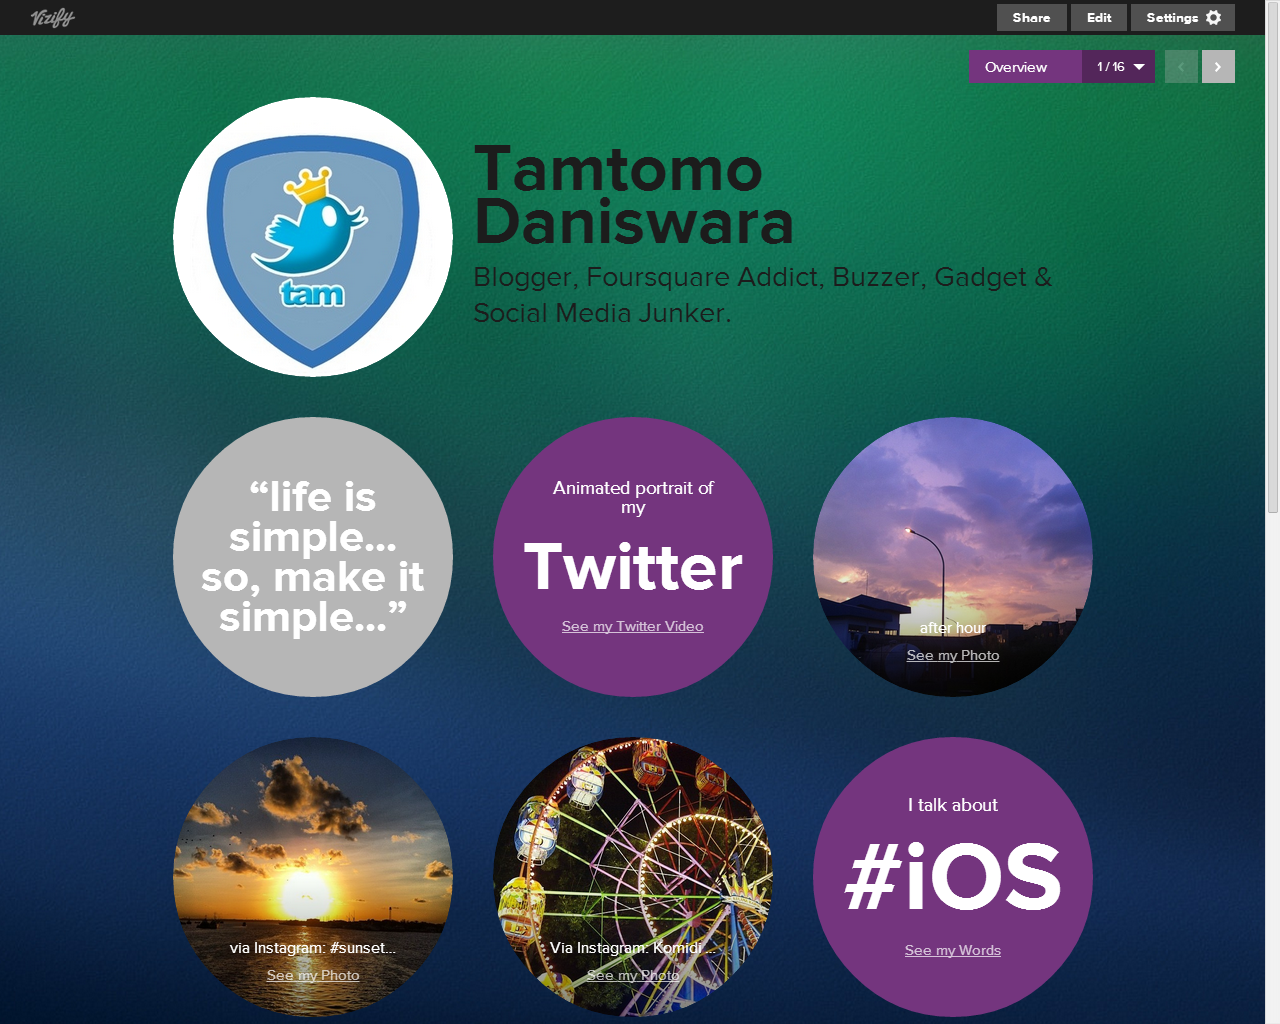Open the Share menu
The image size is (1280, 1024).
pos(1031,17)
